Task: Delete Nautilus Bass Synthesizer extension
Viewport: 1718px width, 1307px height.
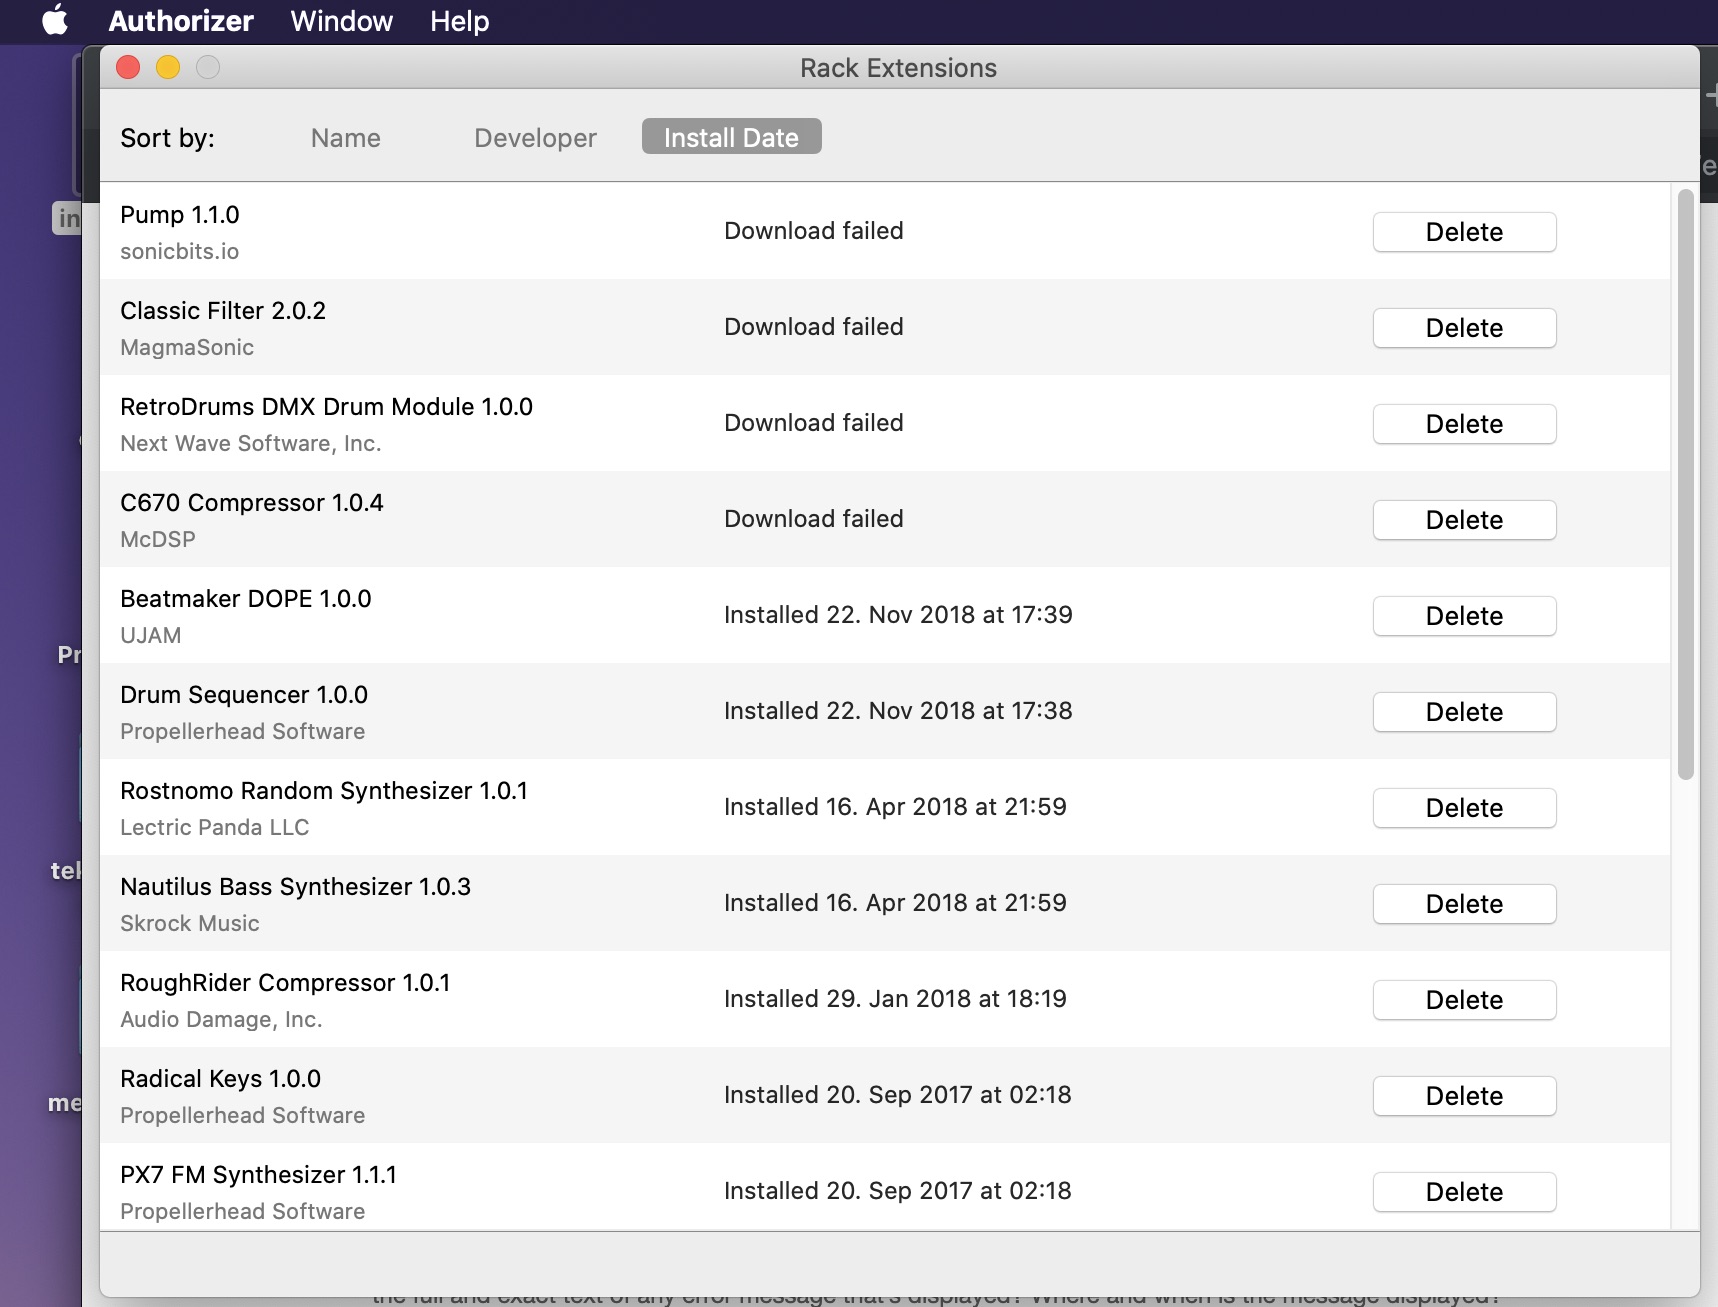Action: click(1464, 904)
